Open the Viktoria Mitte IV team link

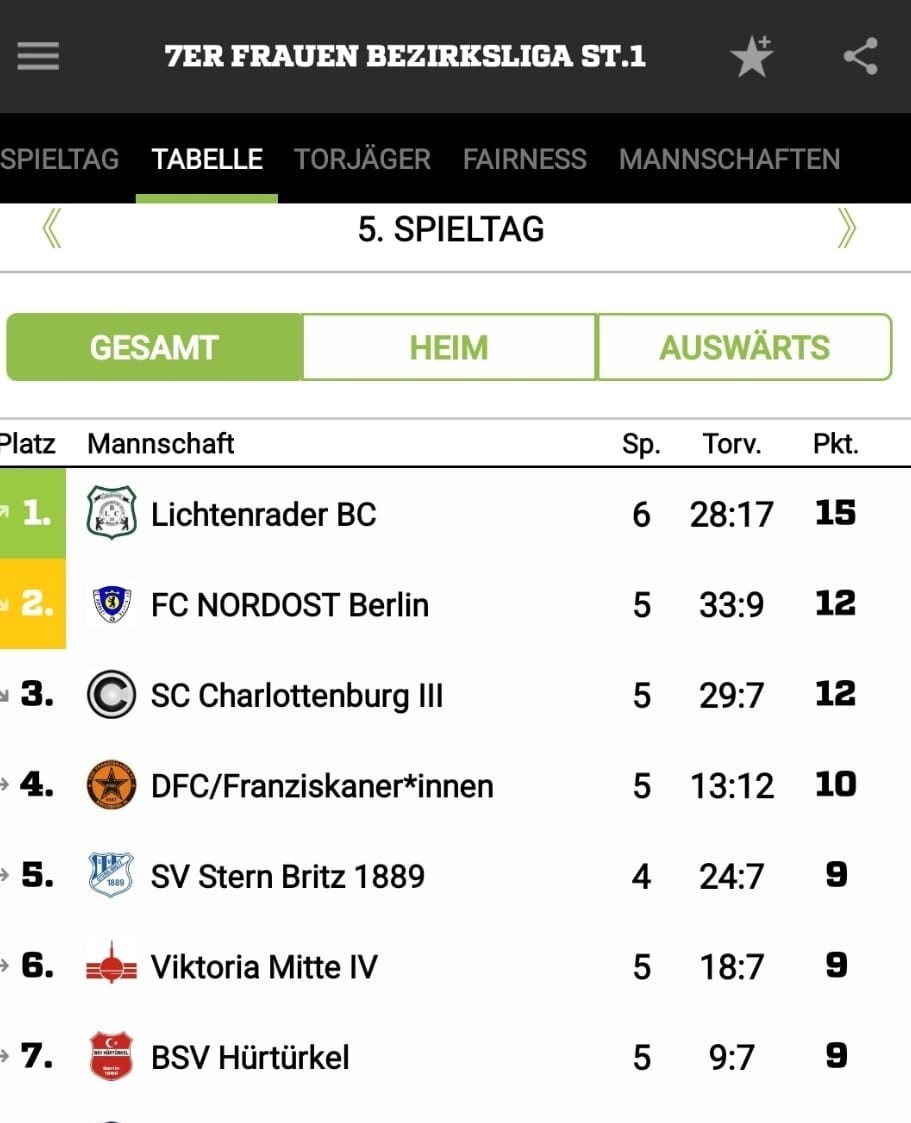264,967
